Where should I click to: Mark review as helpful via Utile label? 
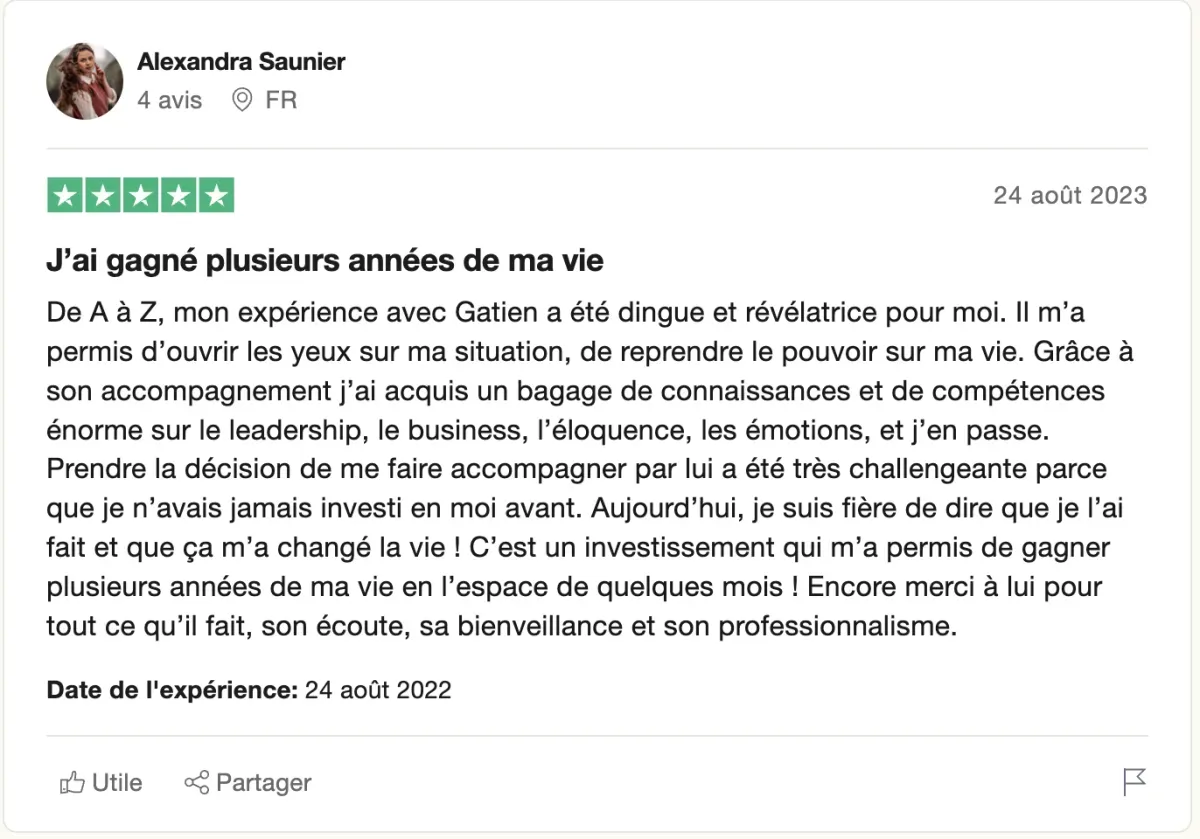tap(117, 782)
